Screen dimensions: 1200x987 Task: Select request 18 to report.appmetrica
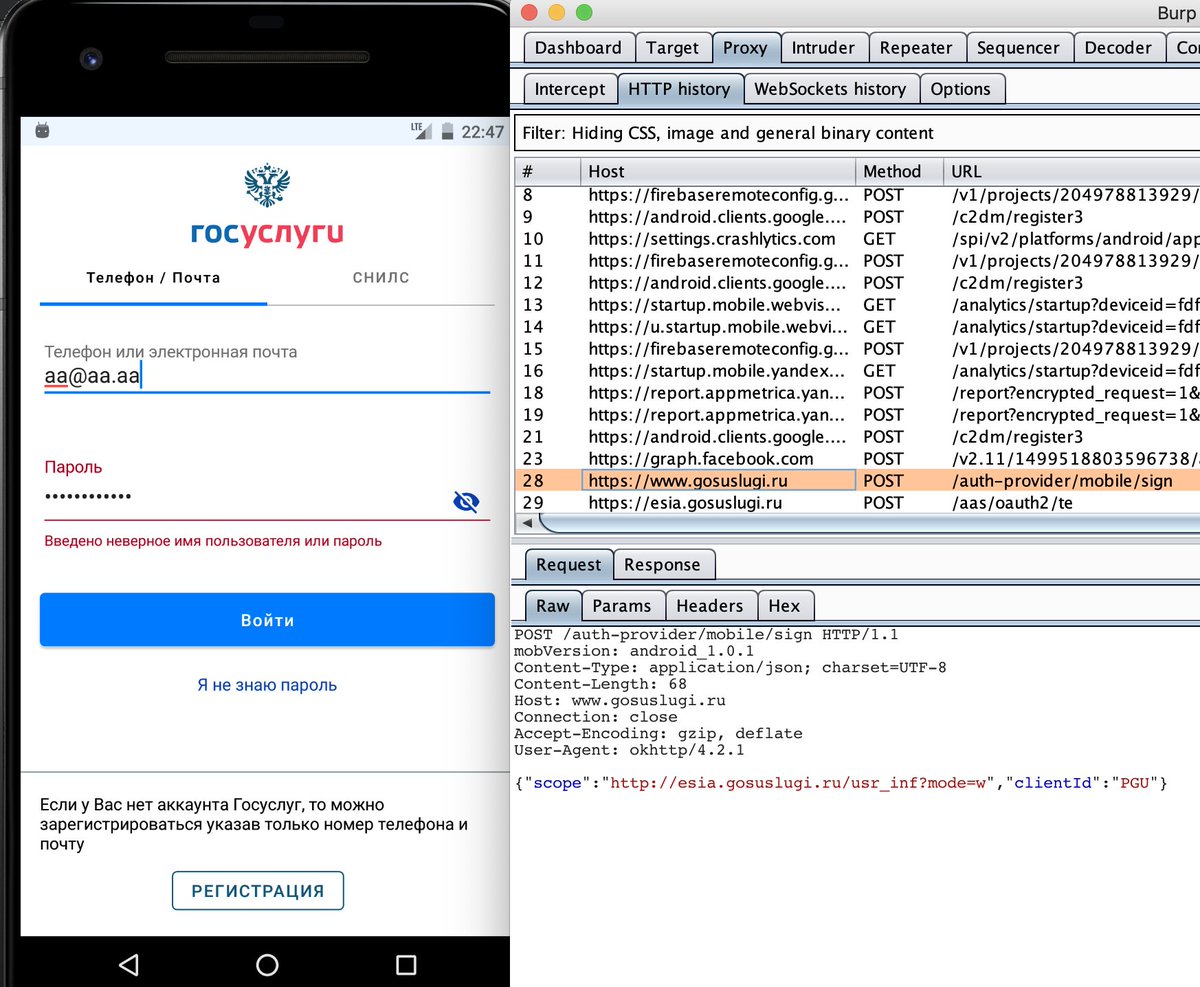(857, 393)
